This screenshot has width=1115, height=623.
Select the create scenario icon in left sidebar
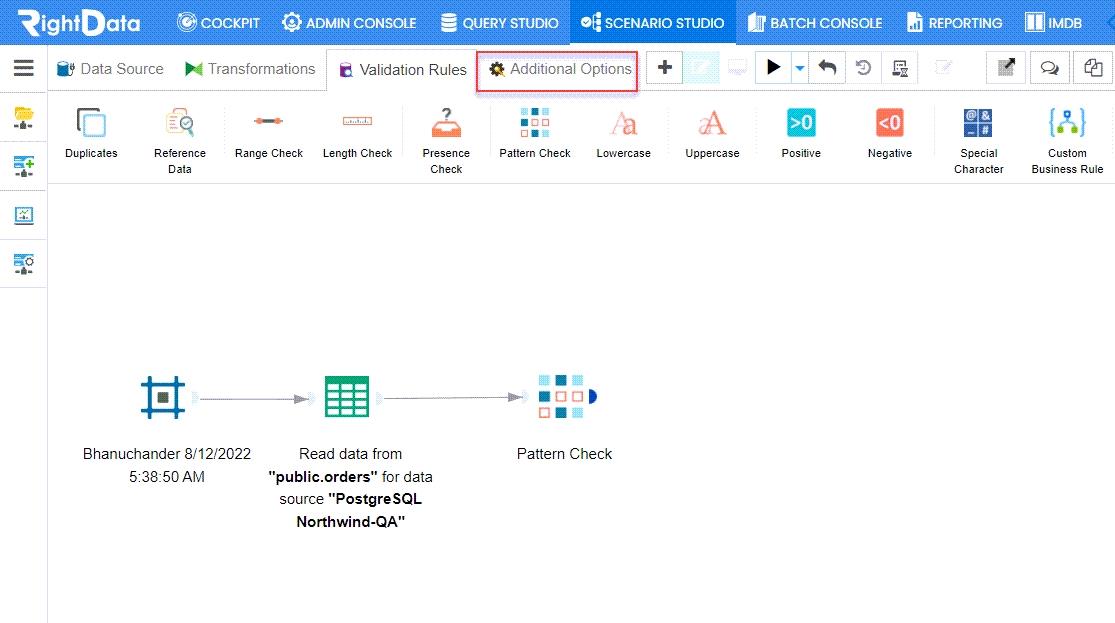[x=23, y=166]
